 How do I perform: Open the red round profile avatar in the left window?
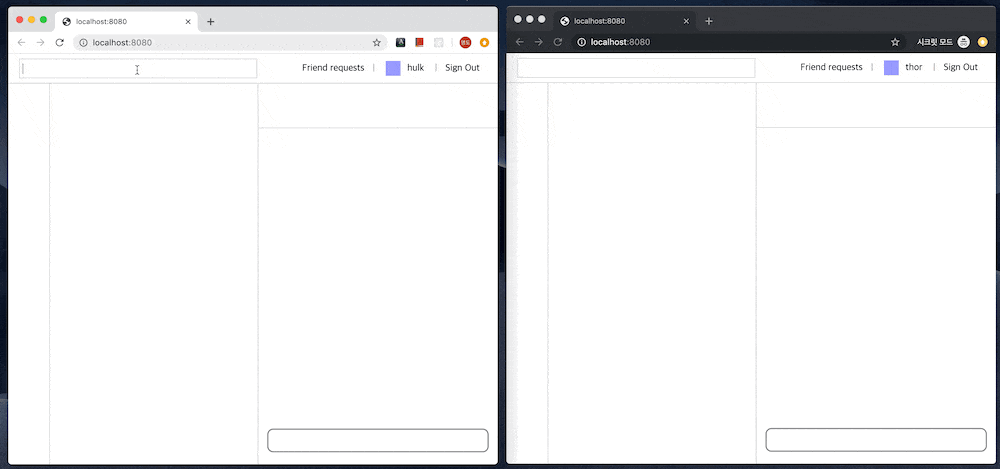click(x=466, y=43)
